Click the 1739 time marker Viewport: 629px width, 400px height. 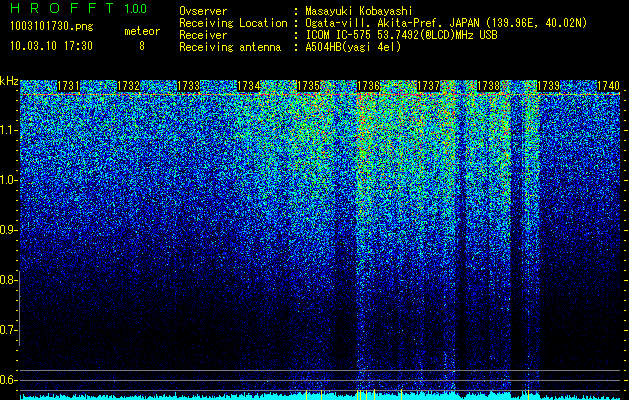point(548,86)
